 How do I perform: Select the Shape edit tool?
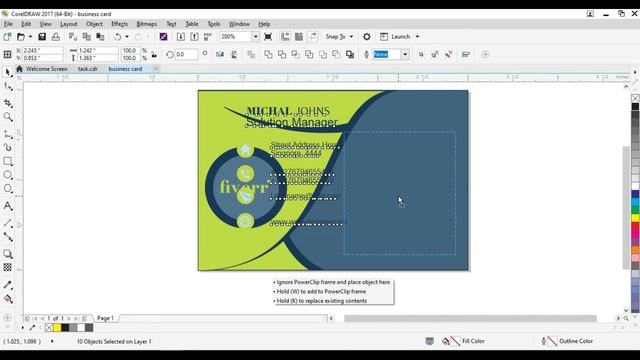[7, 87]
